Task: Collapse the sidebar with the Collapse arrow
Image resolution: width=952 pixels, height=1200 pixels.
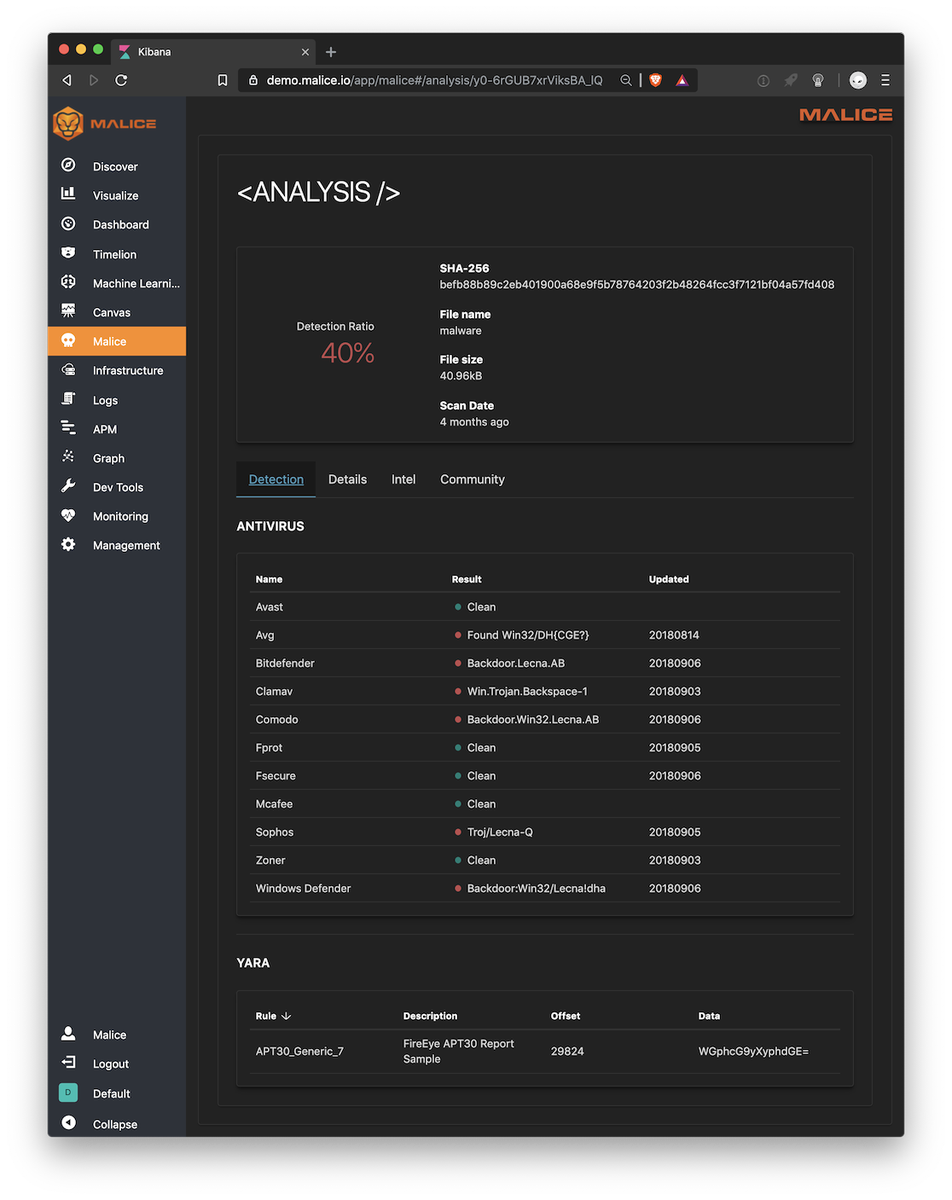Action: tap(68, 1123)
